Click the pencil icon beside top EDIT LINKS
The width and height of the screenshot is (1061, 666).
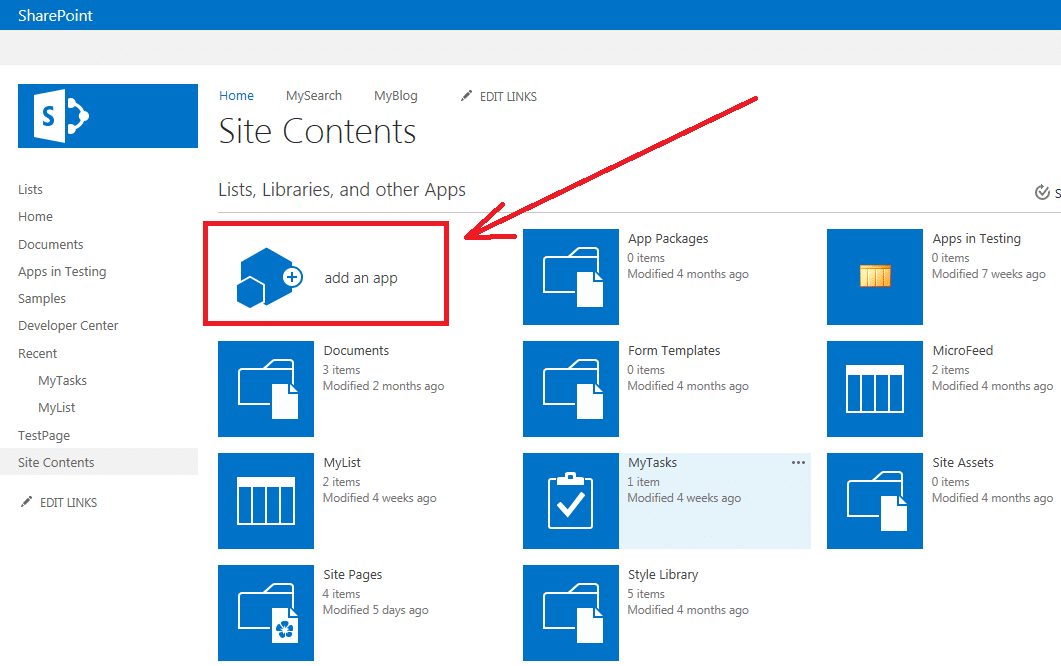(466, 96)
